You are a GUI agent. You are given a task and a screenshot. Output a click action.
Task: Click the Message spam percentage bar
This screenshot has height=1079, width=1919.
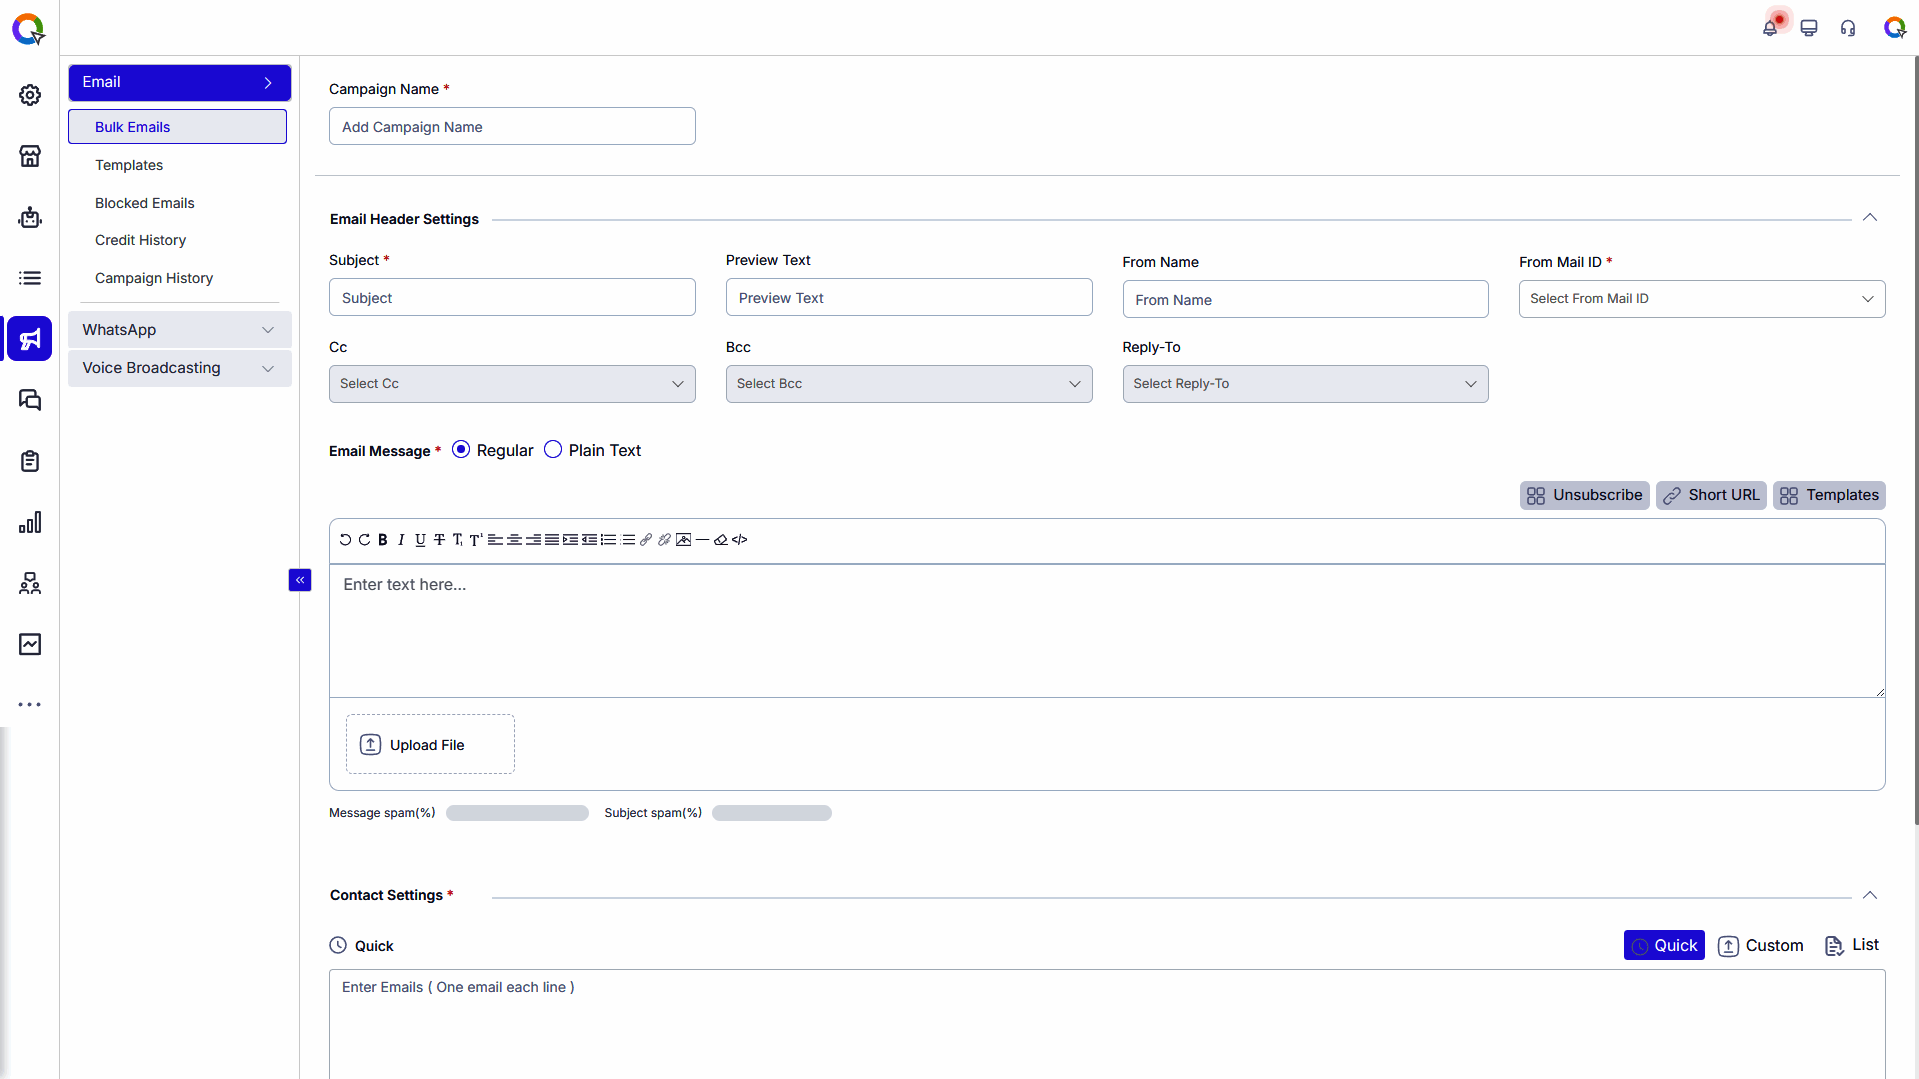517,813
